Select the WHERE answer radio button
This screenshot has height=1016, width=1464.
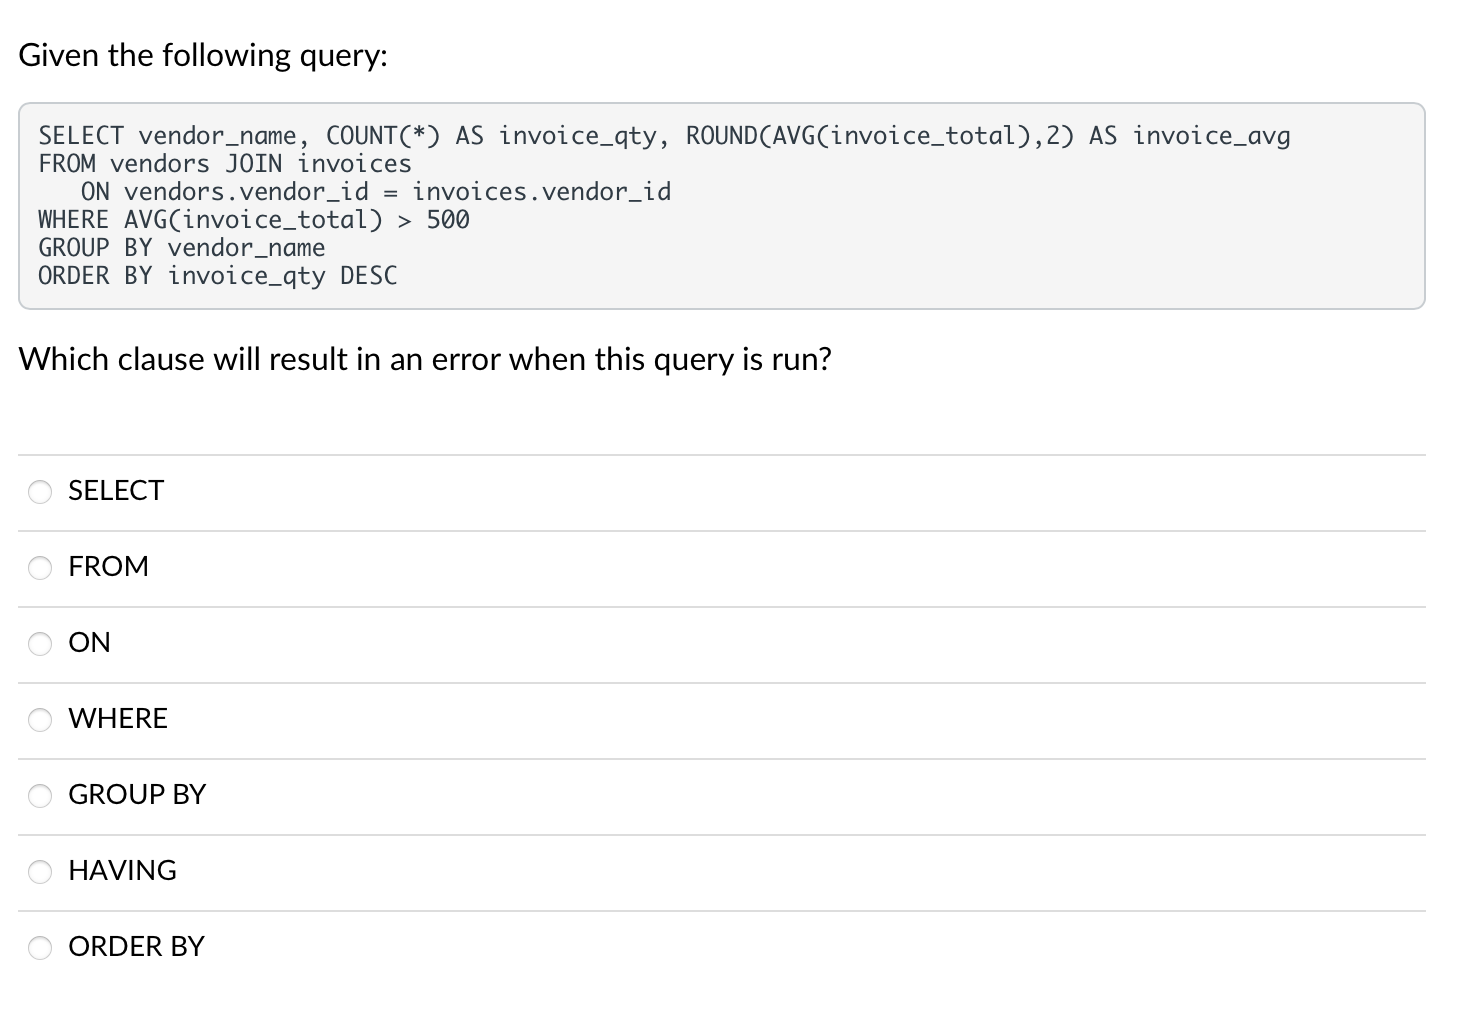click(39, 720)
